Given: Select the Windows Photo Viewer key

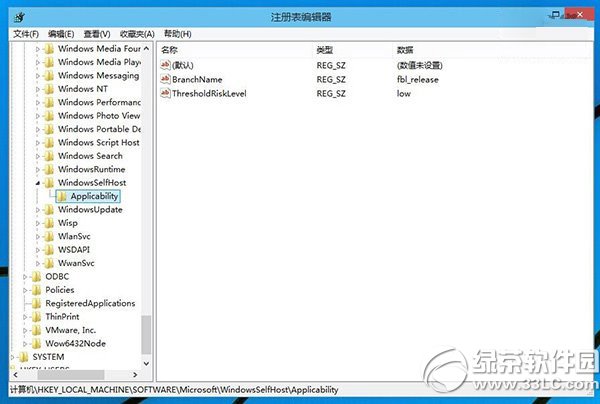Looking at the screenshot, I should (99, 116).
